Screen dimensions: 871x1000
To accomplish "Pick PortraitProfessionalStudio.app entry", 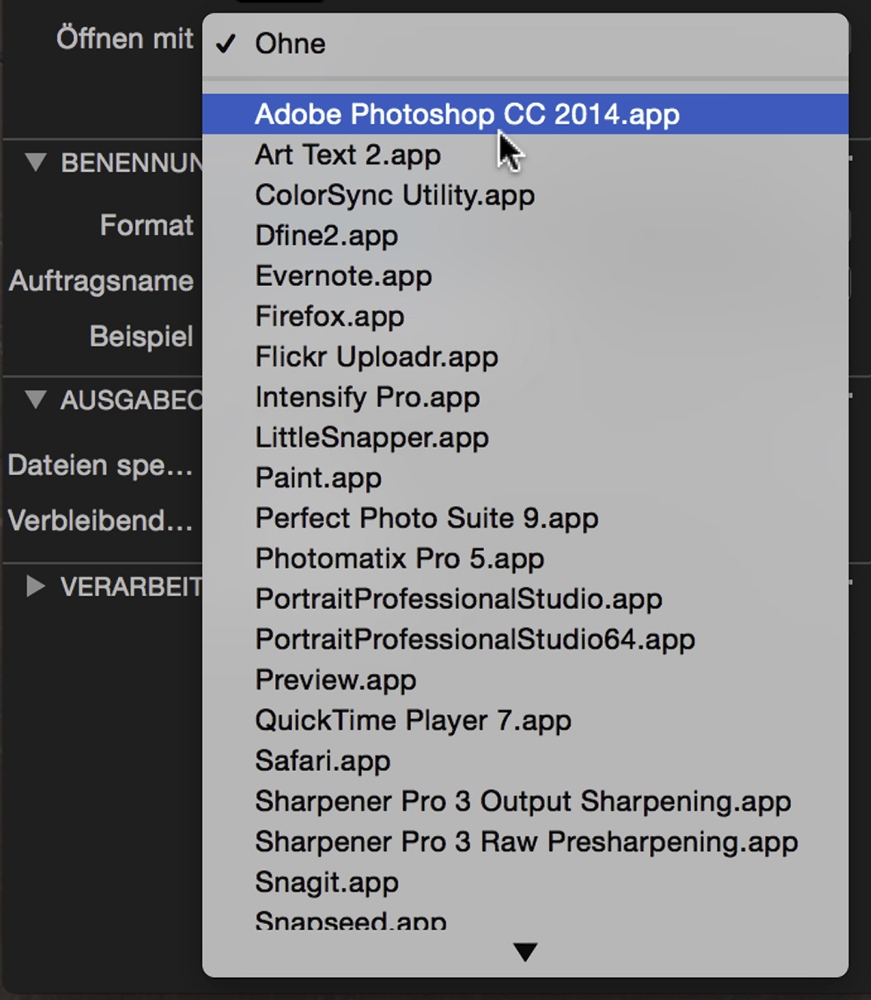I will pos(525,599).
